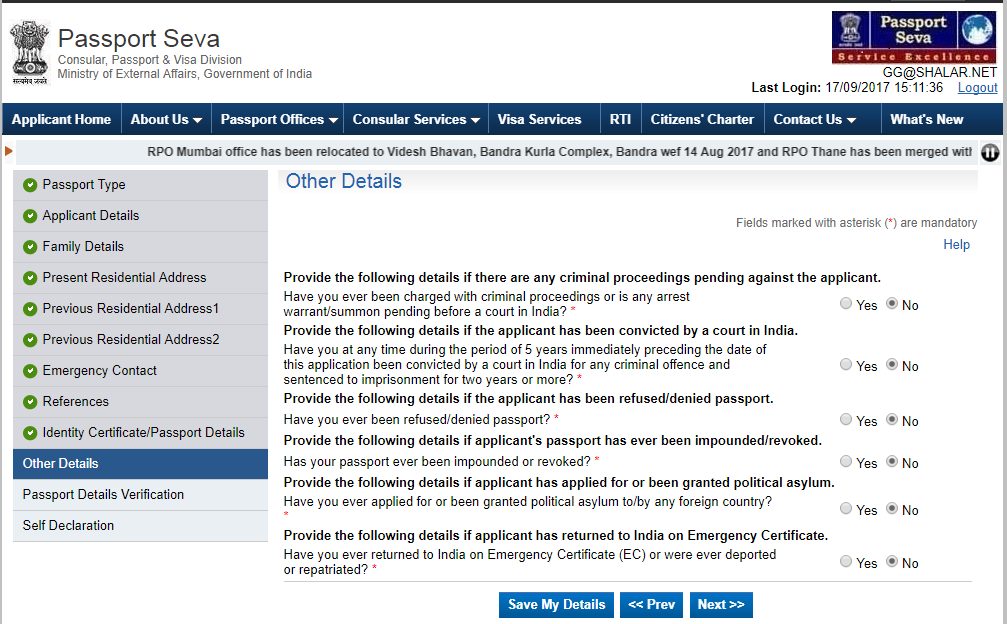Select Yes for passport impounded or revoked
1007x624 pixels.
[845, 462]
